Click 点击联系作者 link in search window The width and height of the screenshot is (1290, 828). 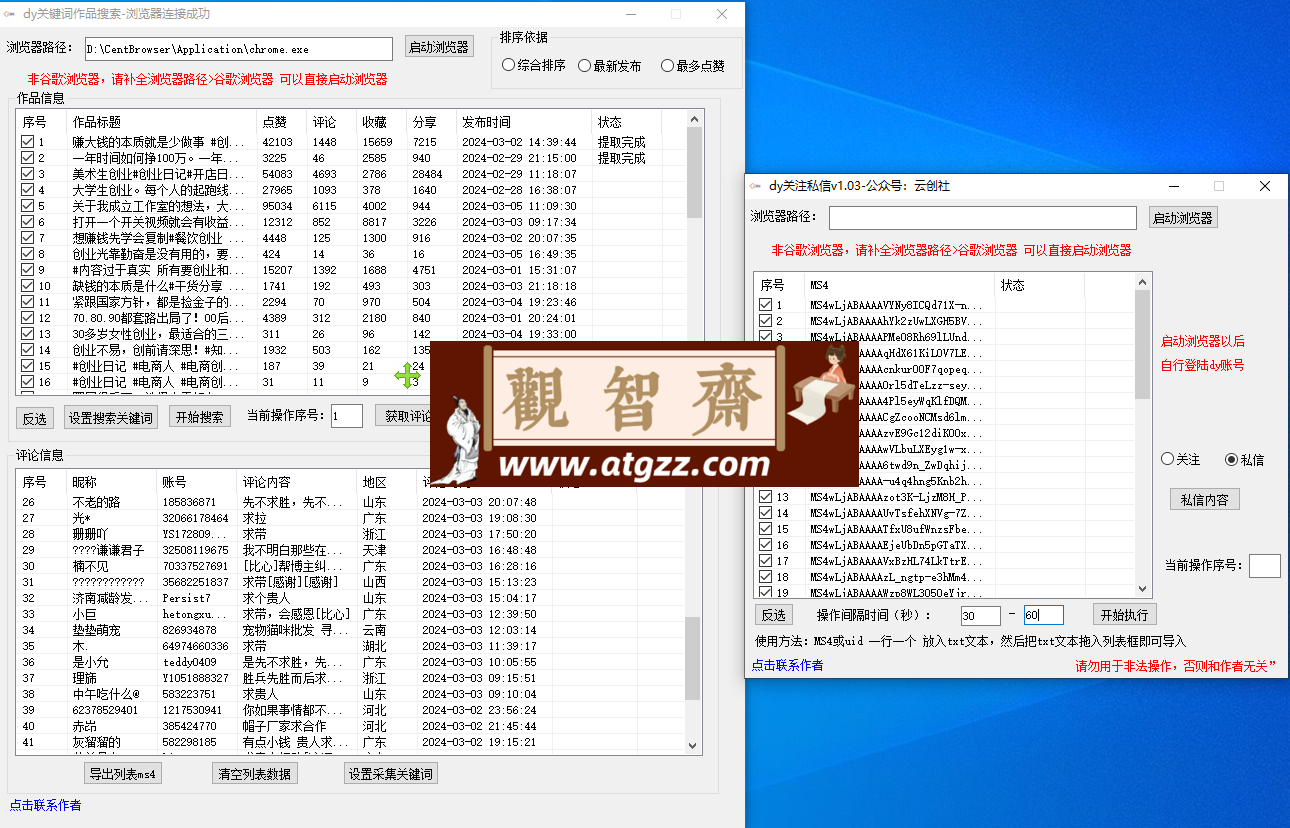tap(45, 805)
